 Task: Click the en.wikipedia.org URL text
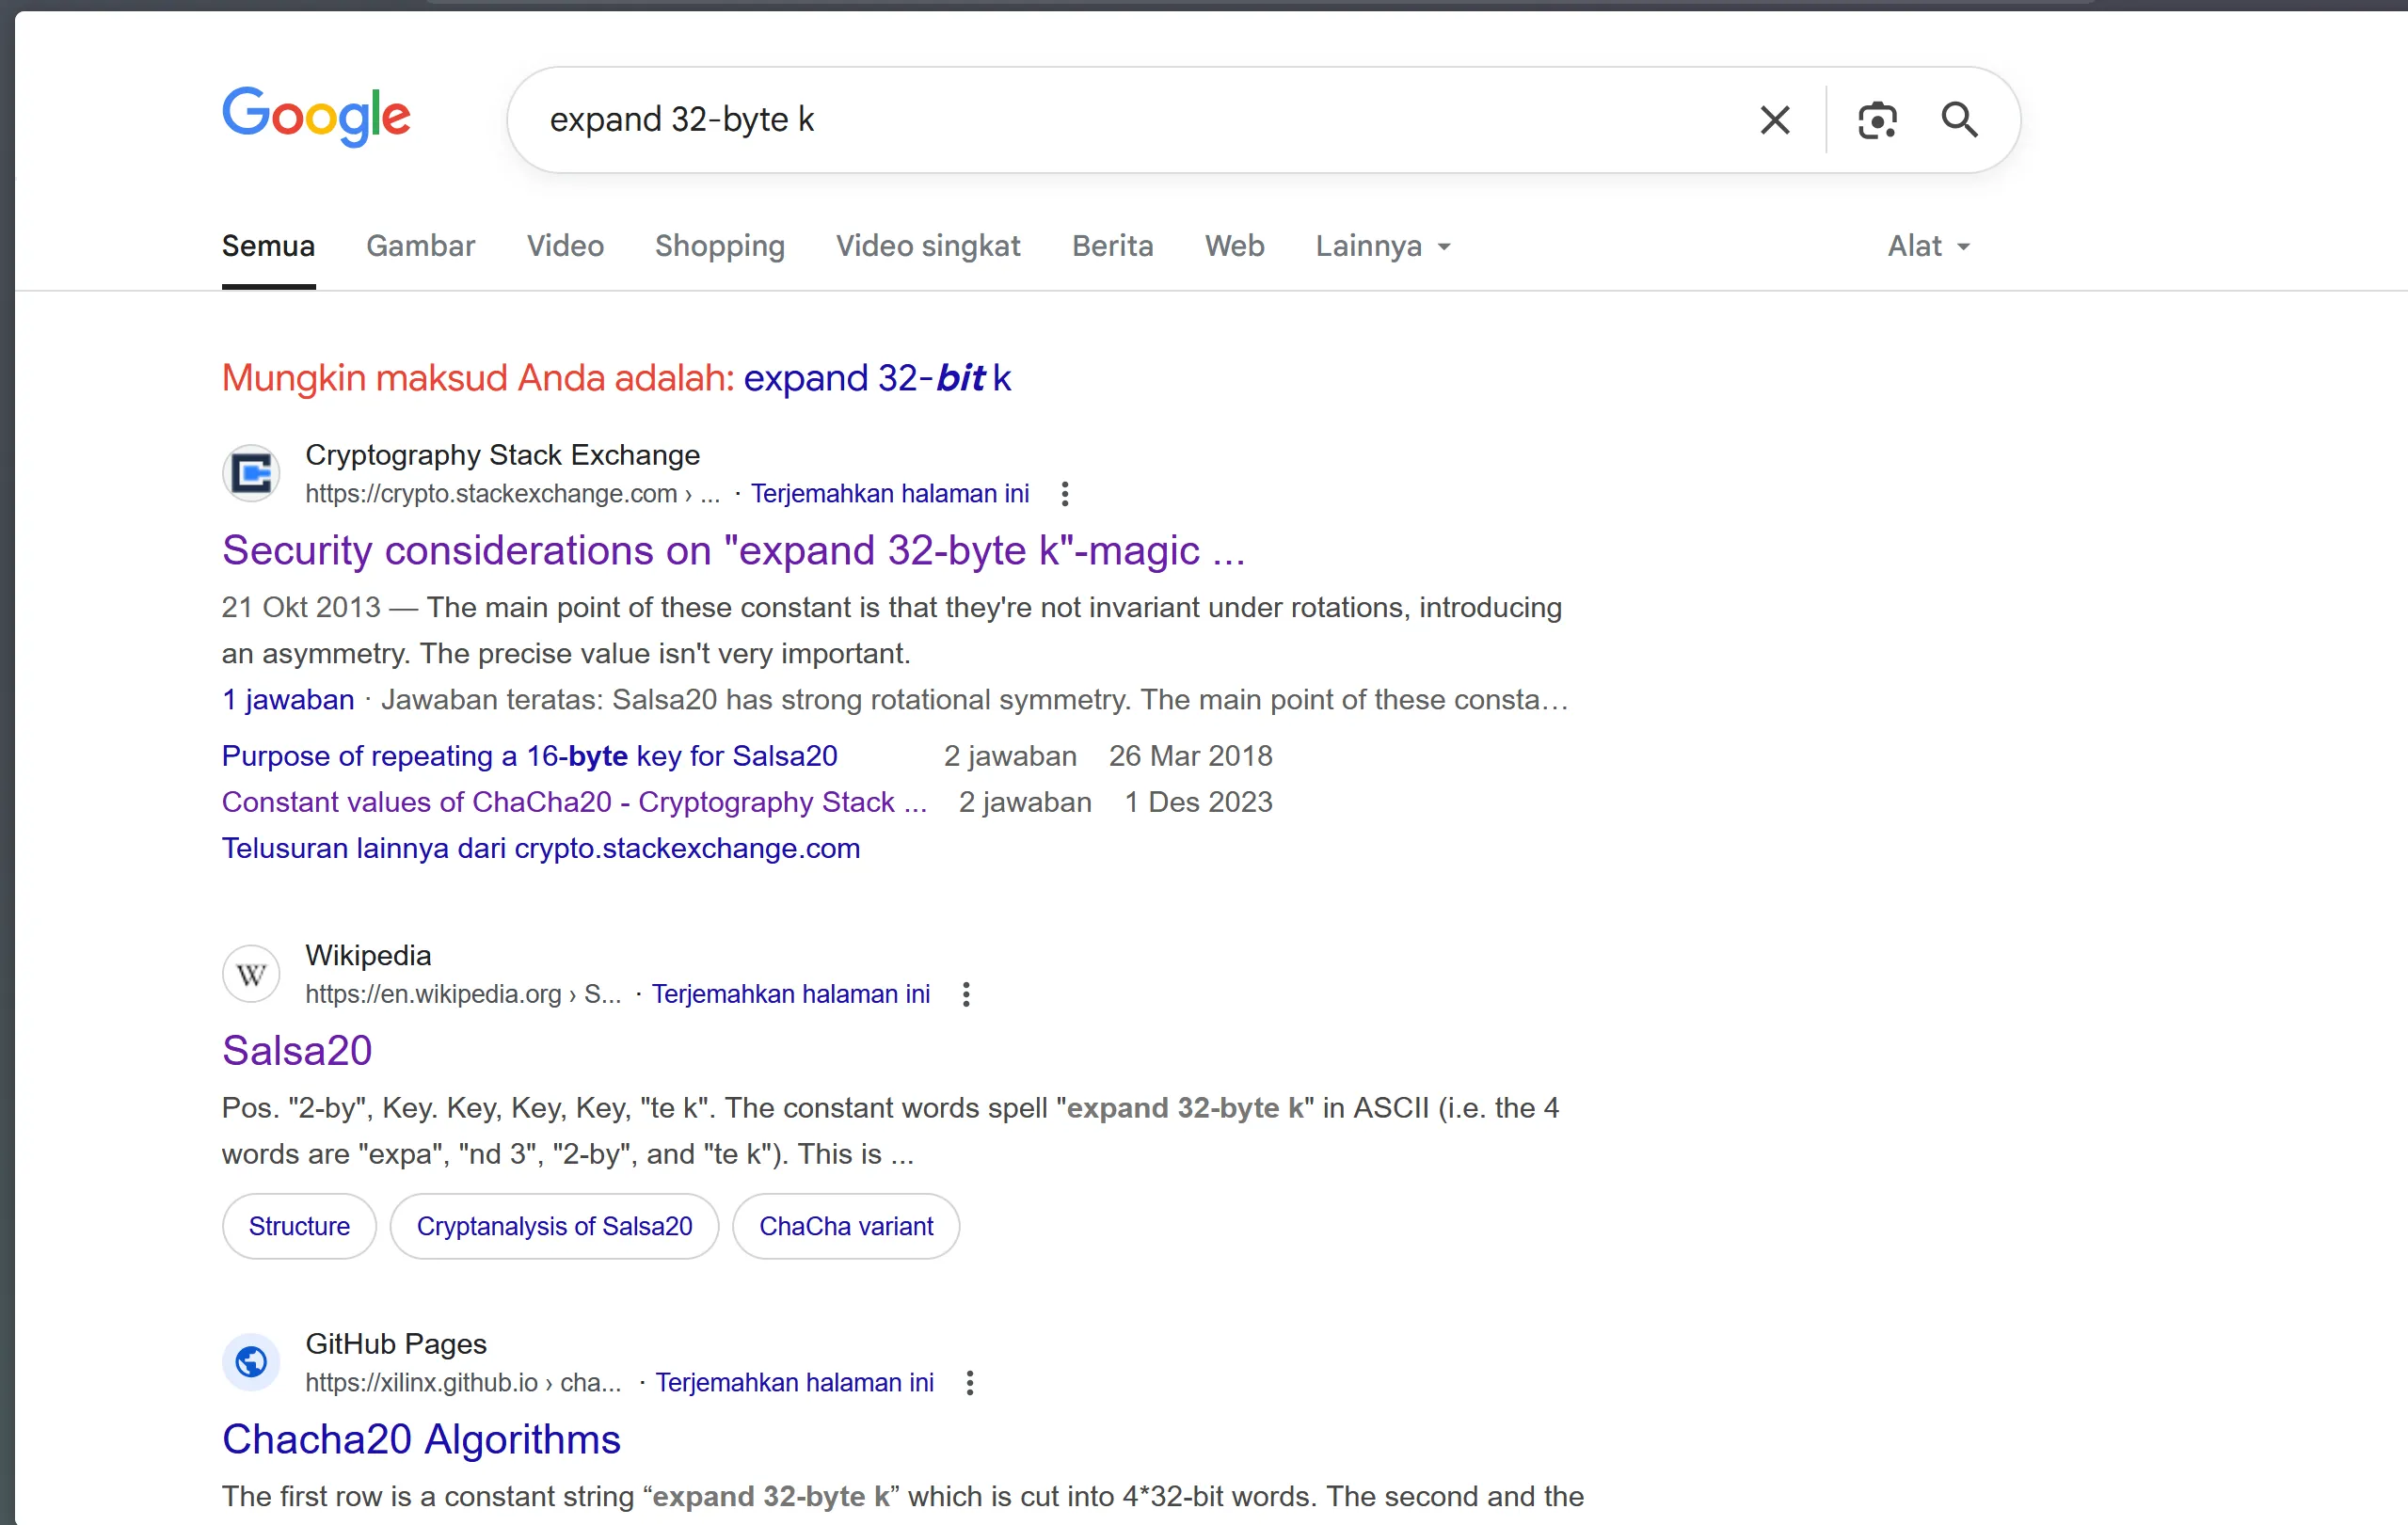point(463,994)
